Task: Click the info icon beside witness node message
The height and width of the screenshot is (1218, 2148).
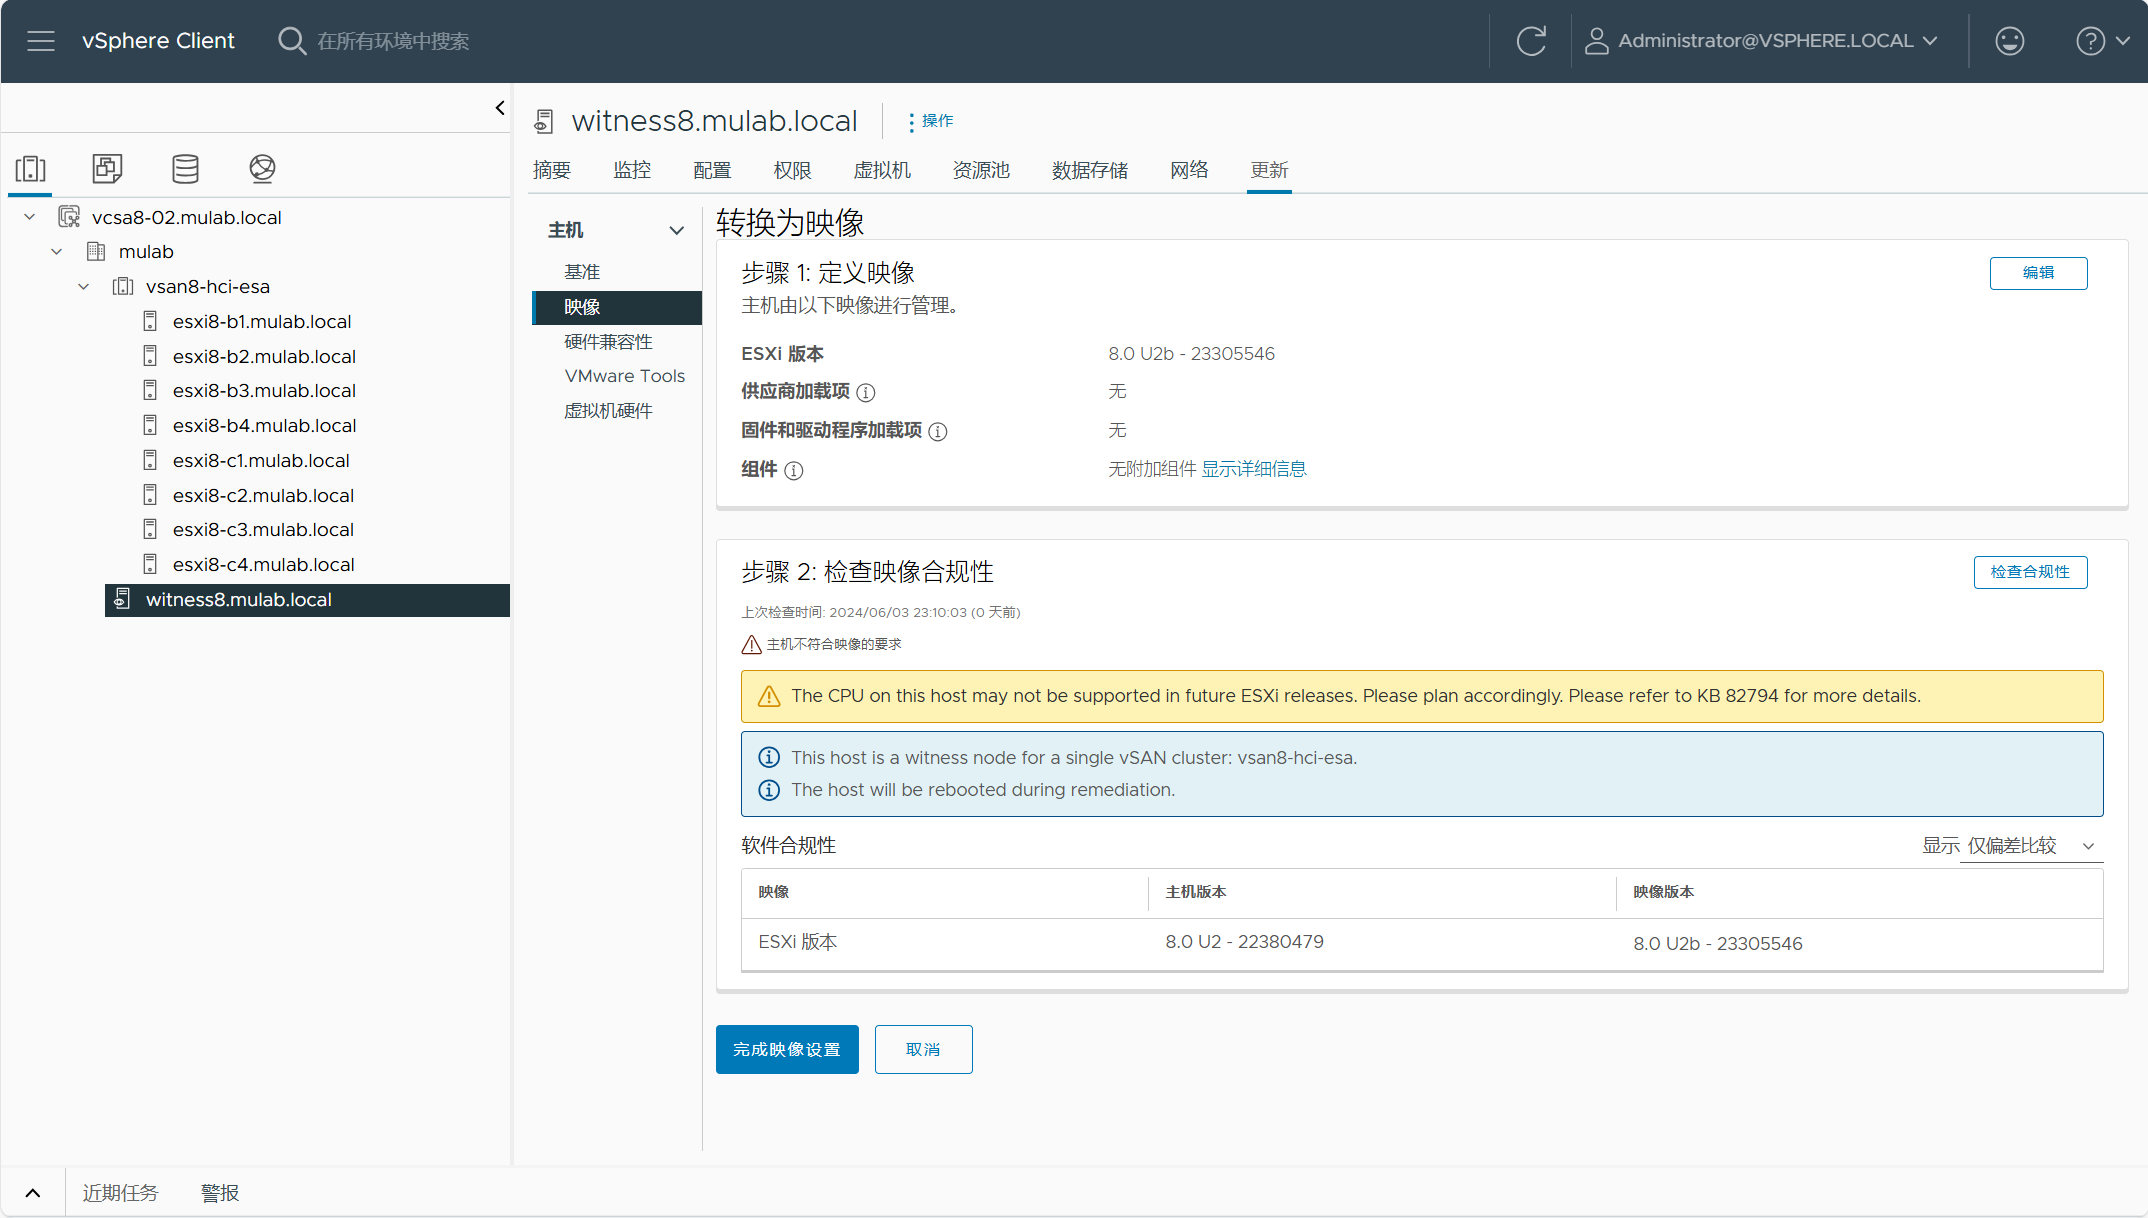Action: pos(769,758)
